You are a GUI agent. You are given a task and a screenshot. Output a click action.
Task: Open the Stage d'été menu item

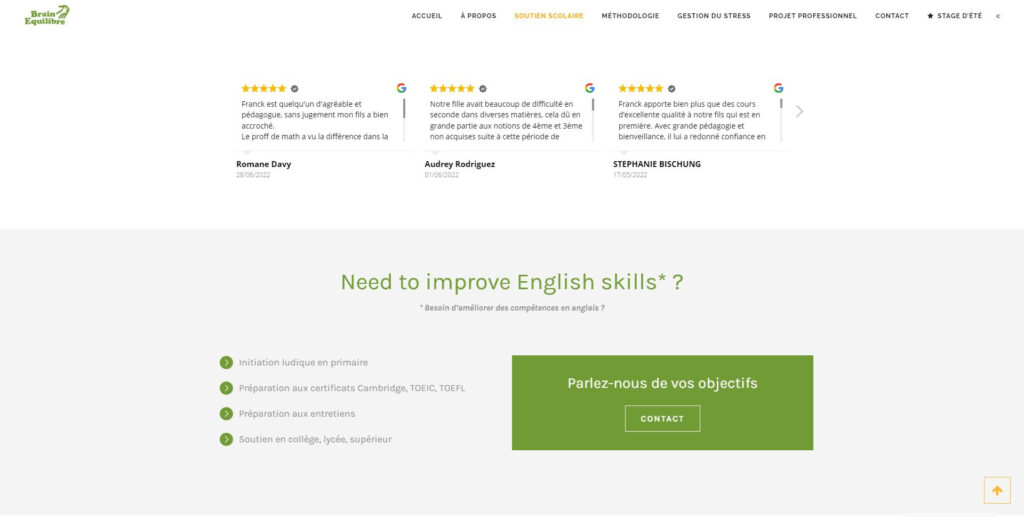coord(954,16)
